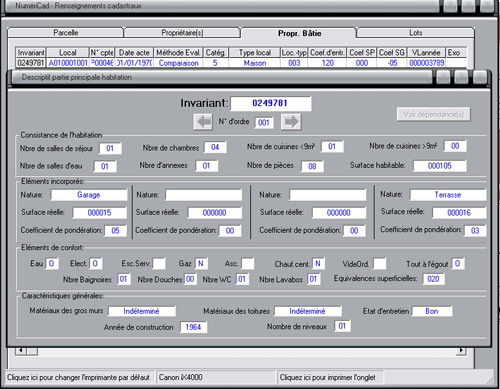Click the Surface réelle field 000015
The width and height of the screenshot is (500, 389).
(100, 213)
